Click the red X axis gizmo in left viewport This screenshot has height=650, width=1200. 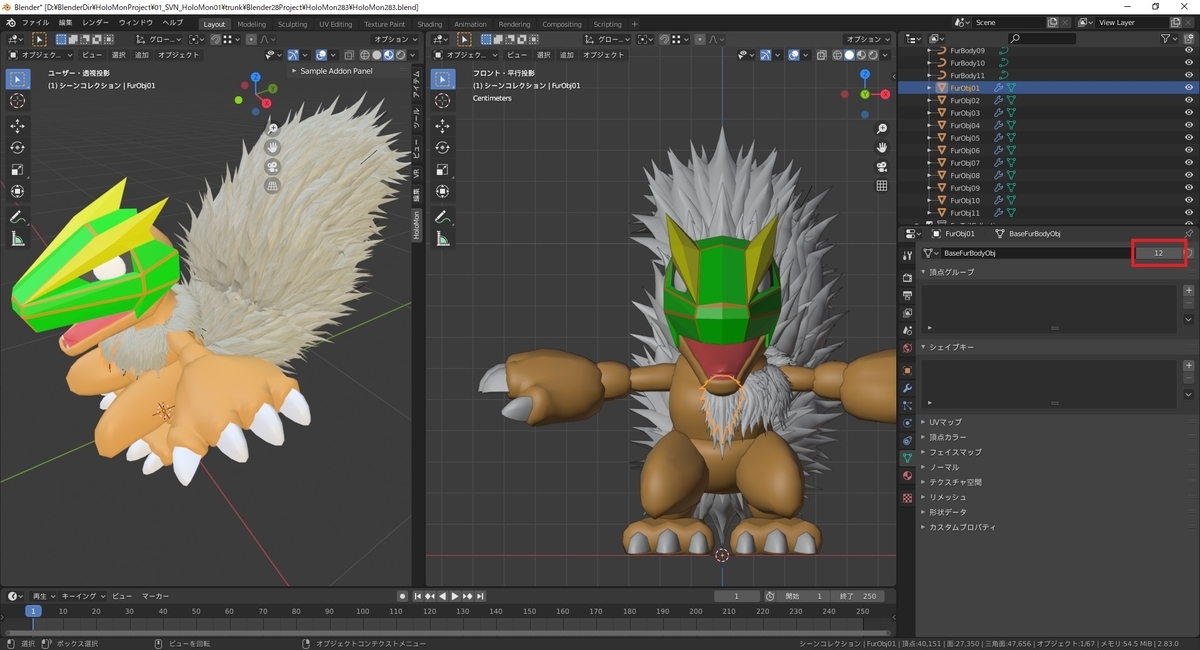pyautogui.click(x=267, y=103)
